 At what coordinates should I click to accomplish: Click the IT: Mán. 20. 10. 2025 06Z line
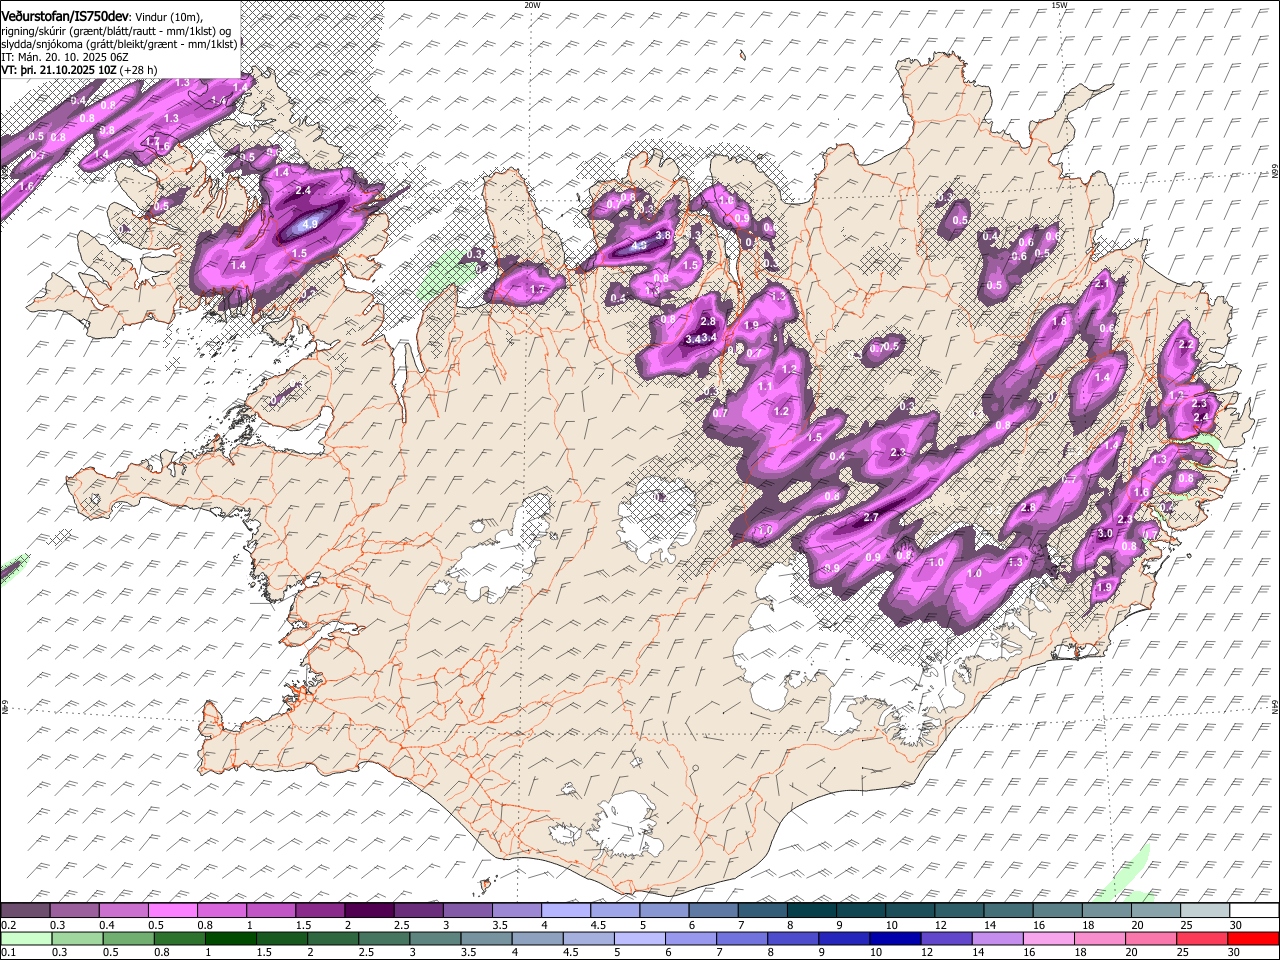(x=64, y=58)
